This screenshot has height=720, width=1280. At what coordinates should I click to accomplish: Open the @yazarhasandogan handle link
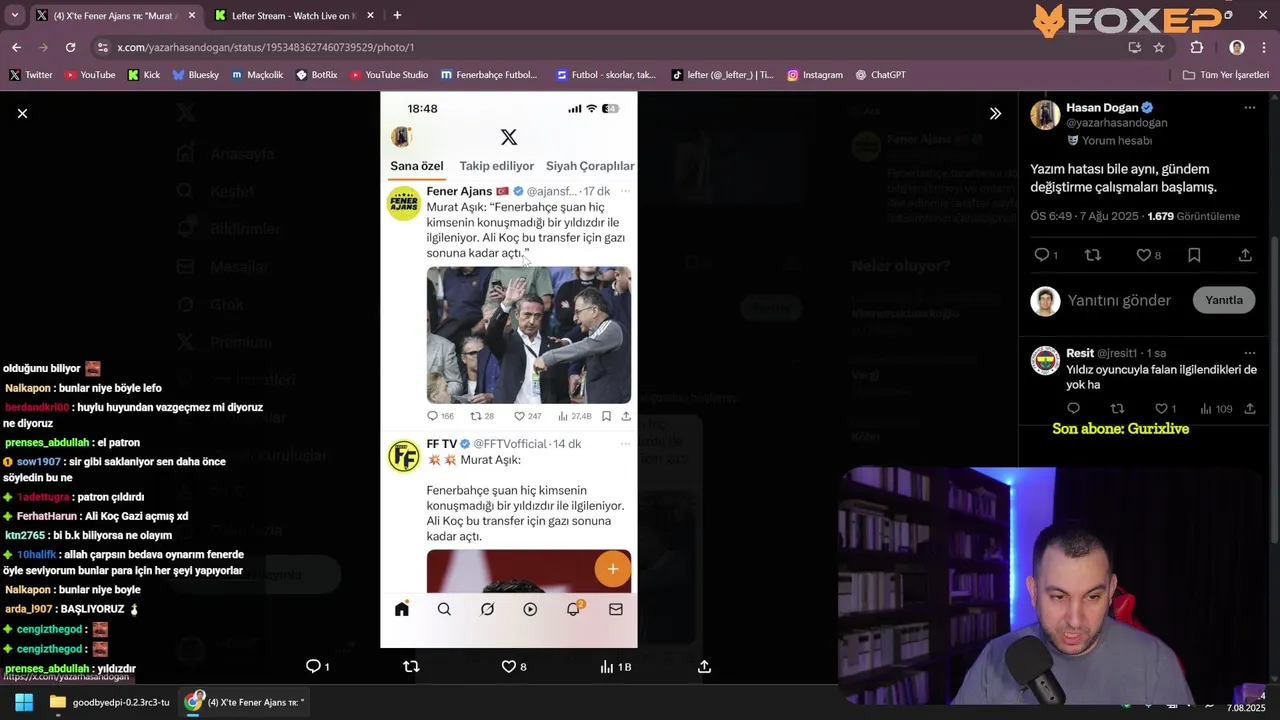(1117, 123)
